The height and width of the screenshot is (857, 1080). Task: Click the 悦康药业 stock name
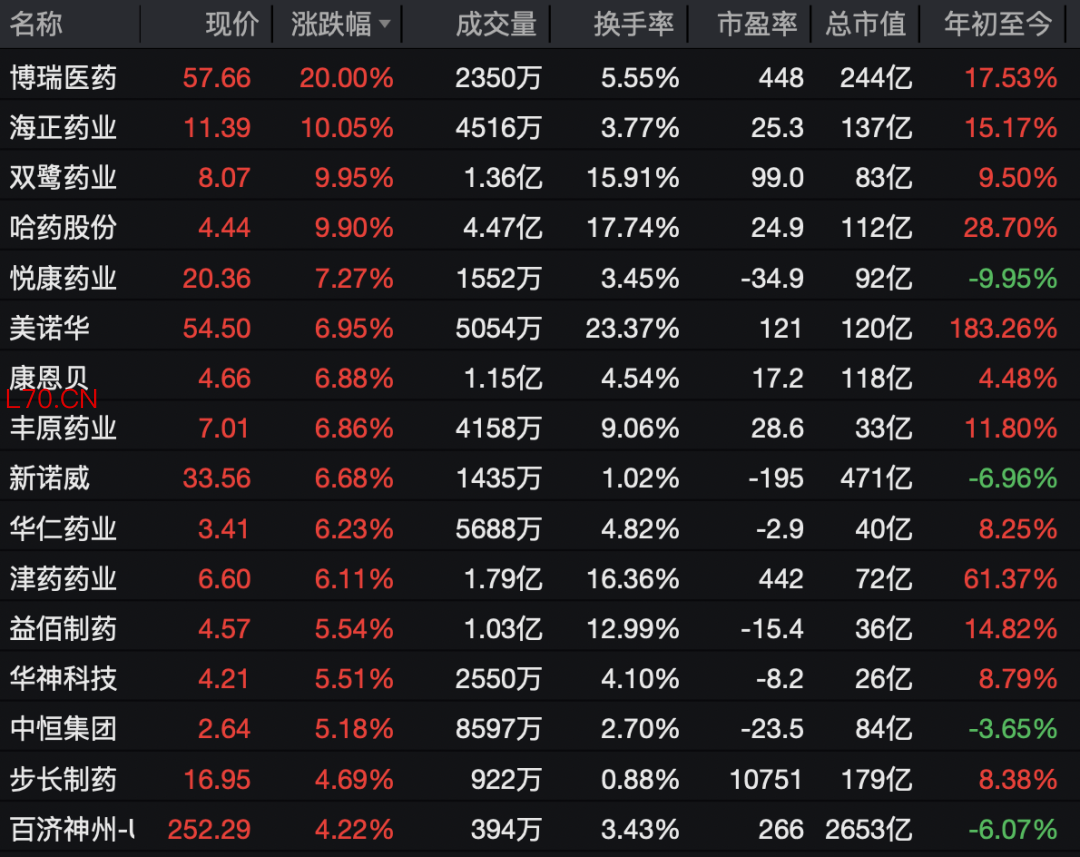point(63,277)
